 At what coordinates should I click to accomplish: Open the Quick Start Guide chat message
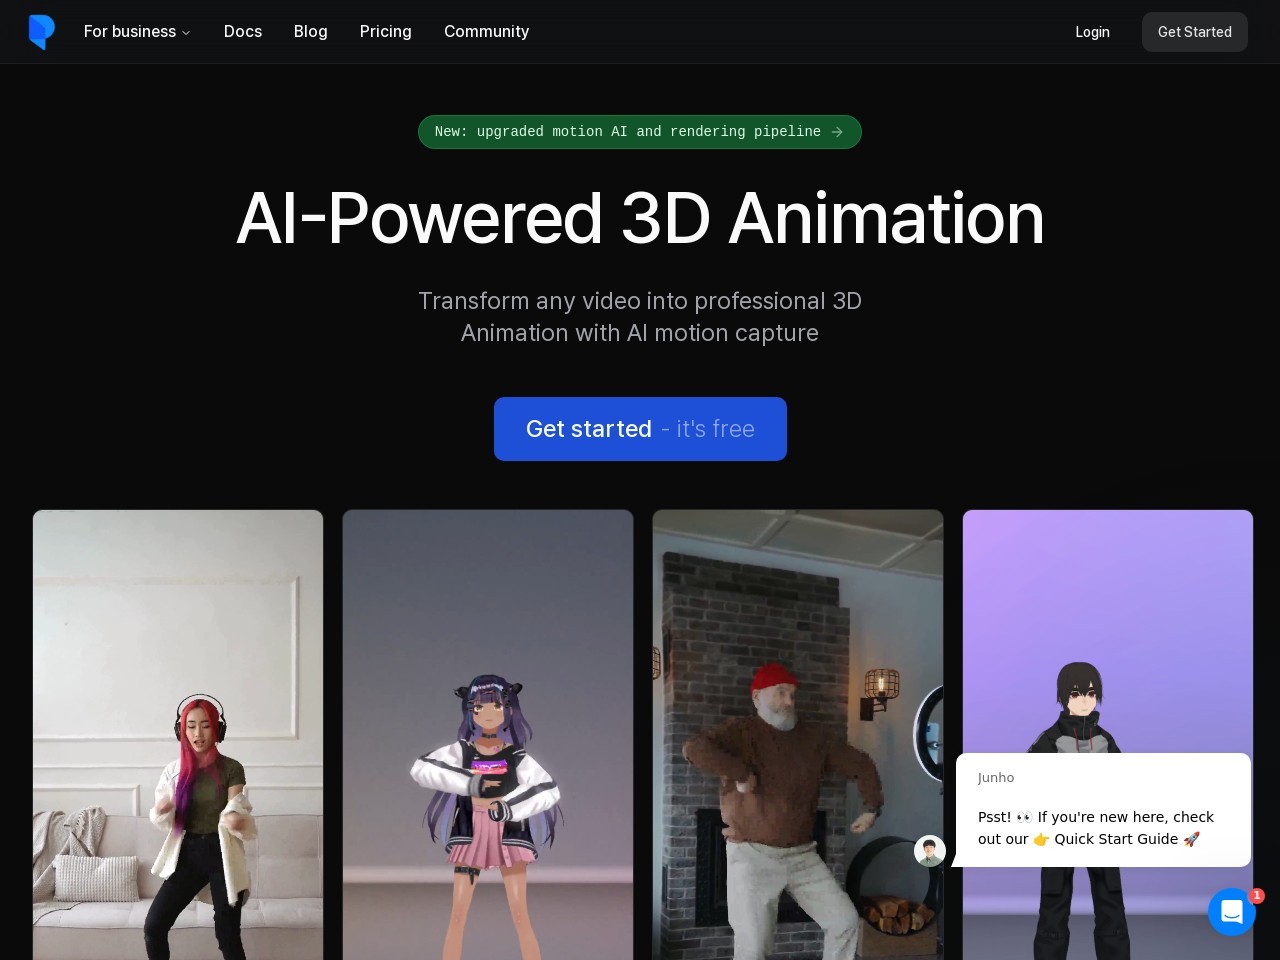click(x=1102, y=827)
